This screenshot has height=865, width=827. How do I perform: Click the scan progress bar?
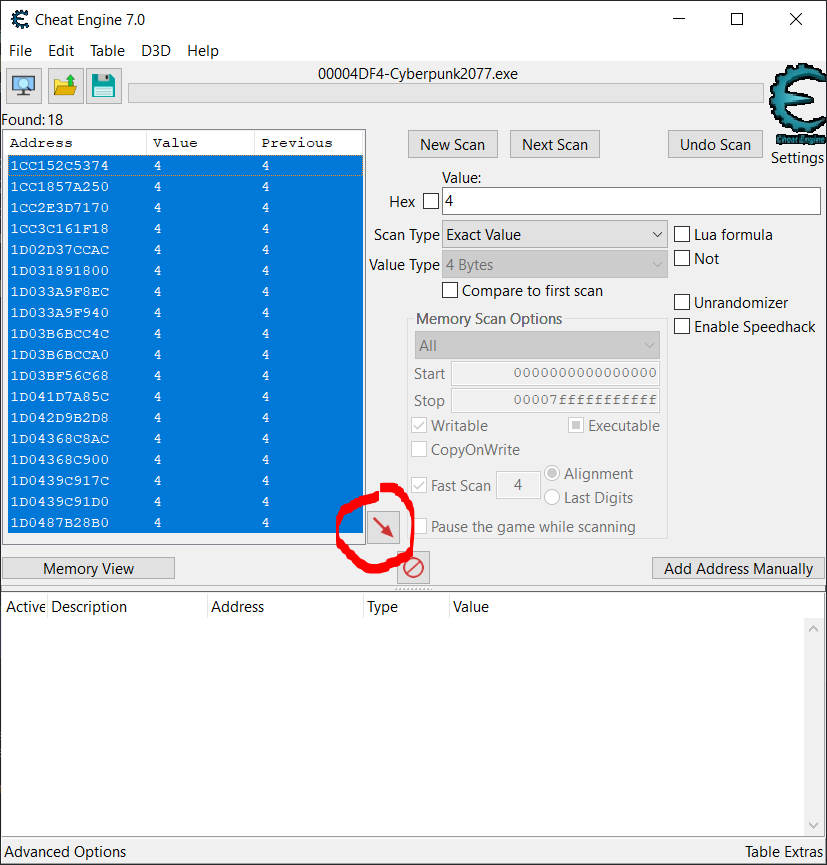tap(445, 93)
